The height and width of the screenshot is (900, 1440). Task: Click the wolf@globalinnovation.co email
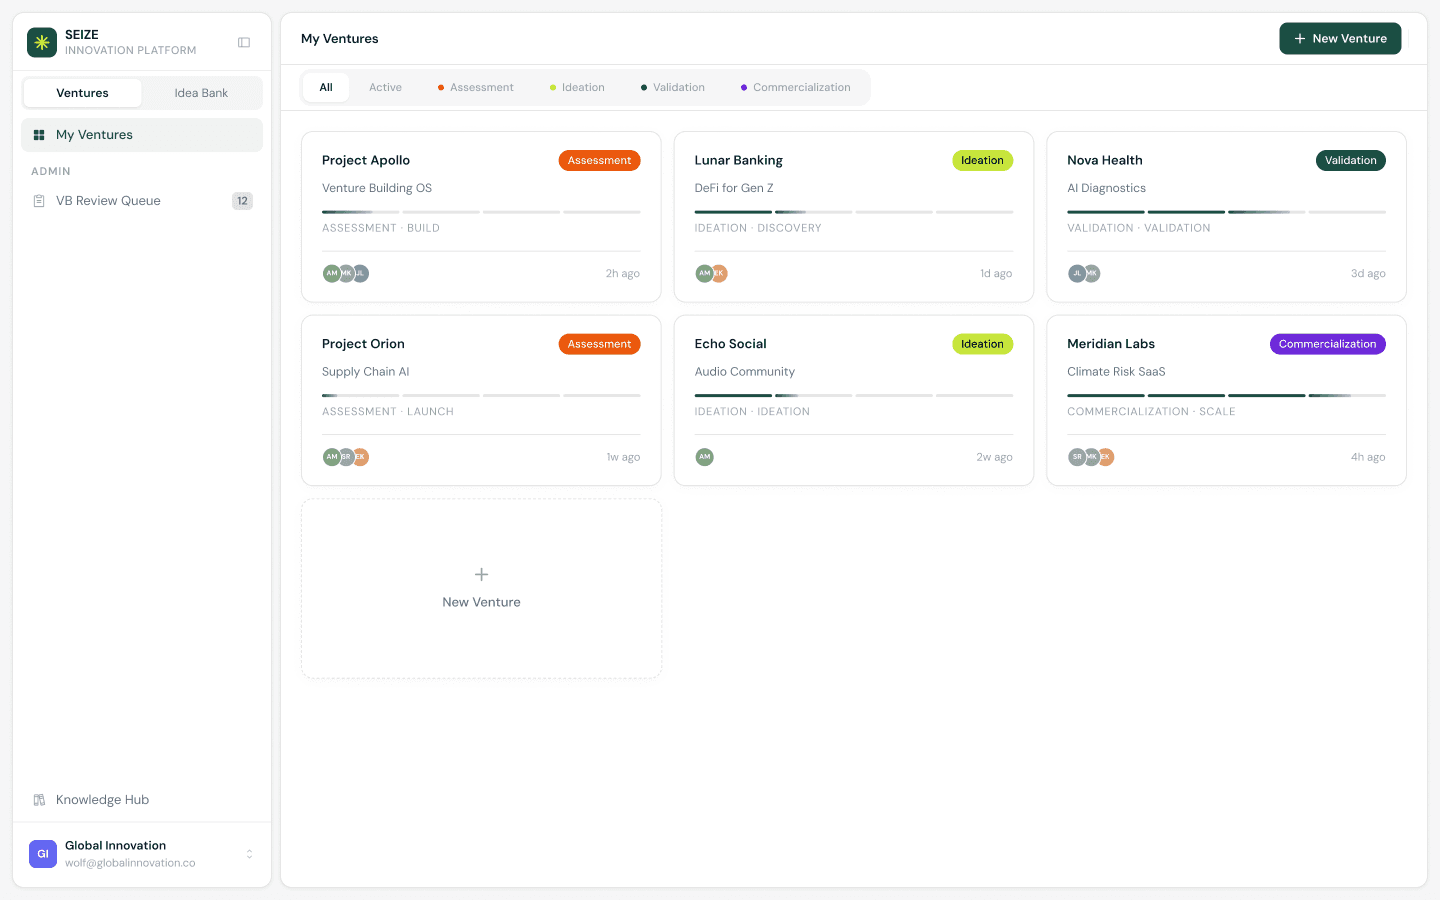coord(130,863)
